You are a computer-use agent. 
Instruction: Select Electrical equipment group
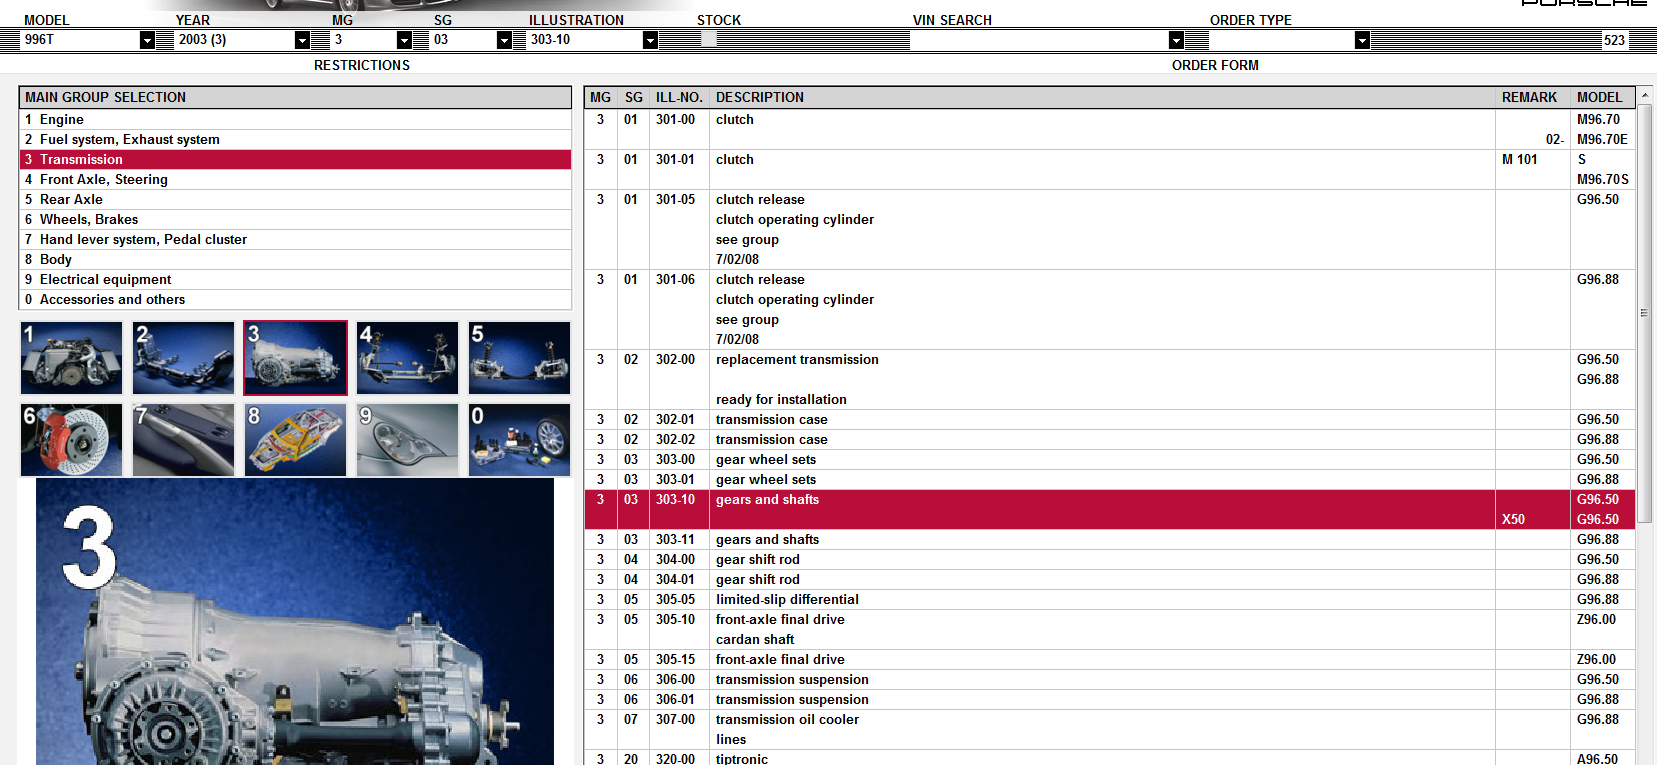pyautogui.click(x=295, y=280)
